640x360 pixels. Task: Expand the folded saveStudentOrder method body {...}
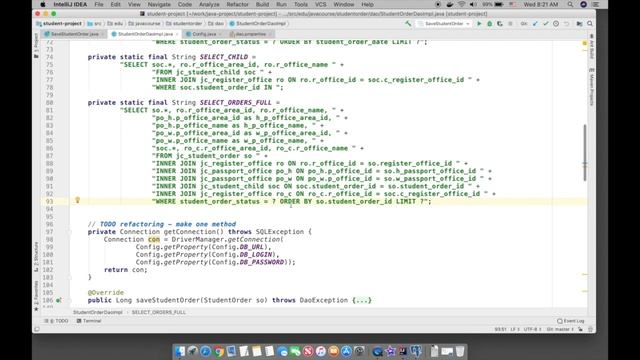pos(362,300)
